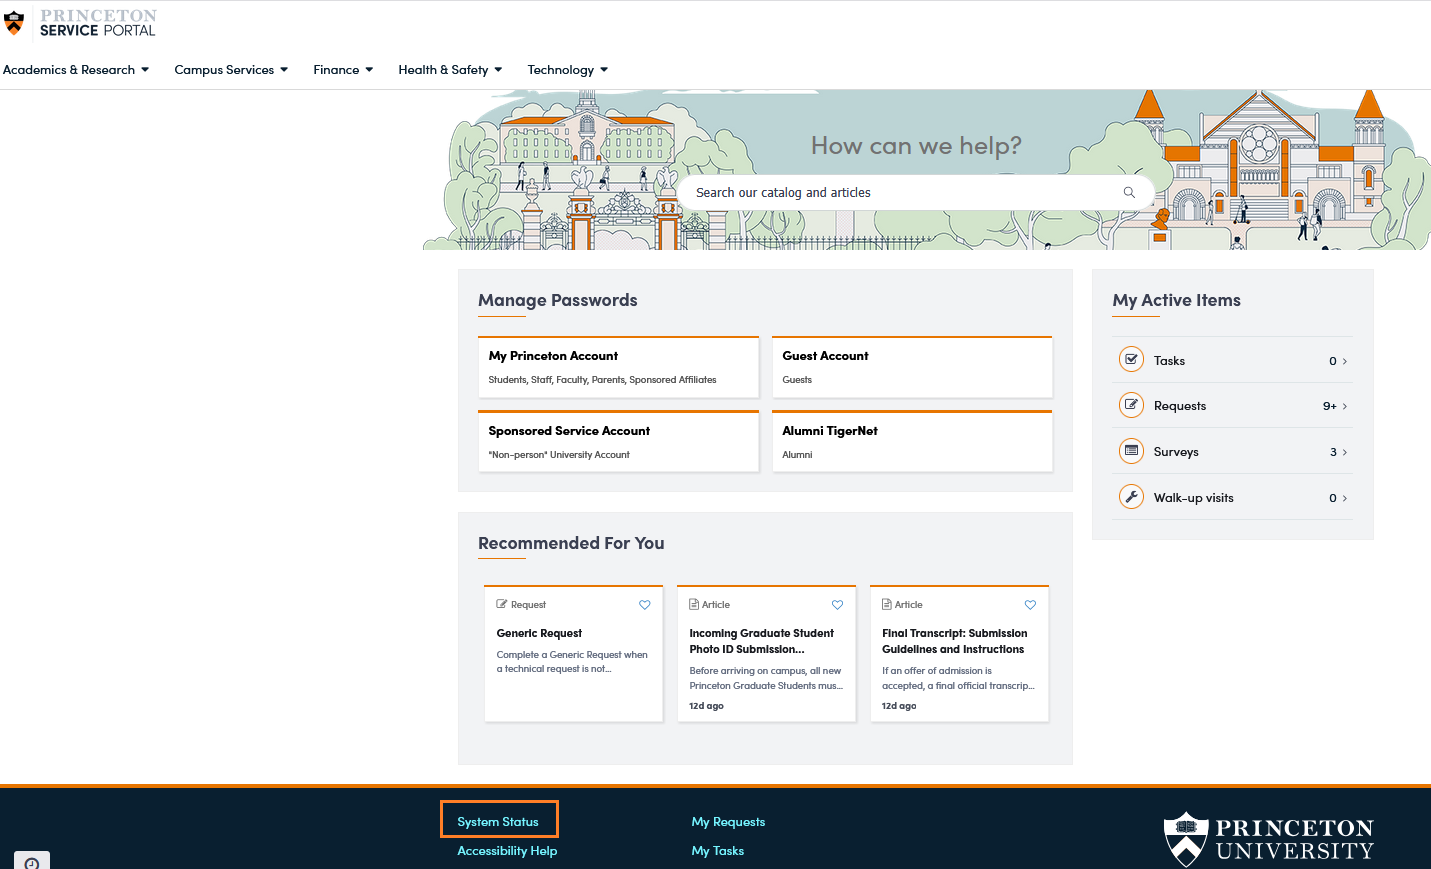This screenshot has width=1431, height=869.
Task: Favorite the Incoming Graduate Student Photo ID article
Action: pos(838,604)
